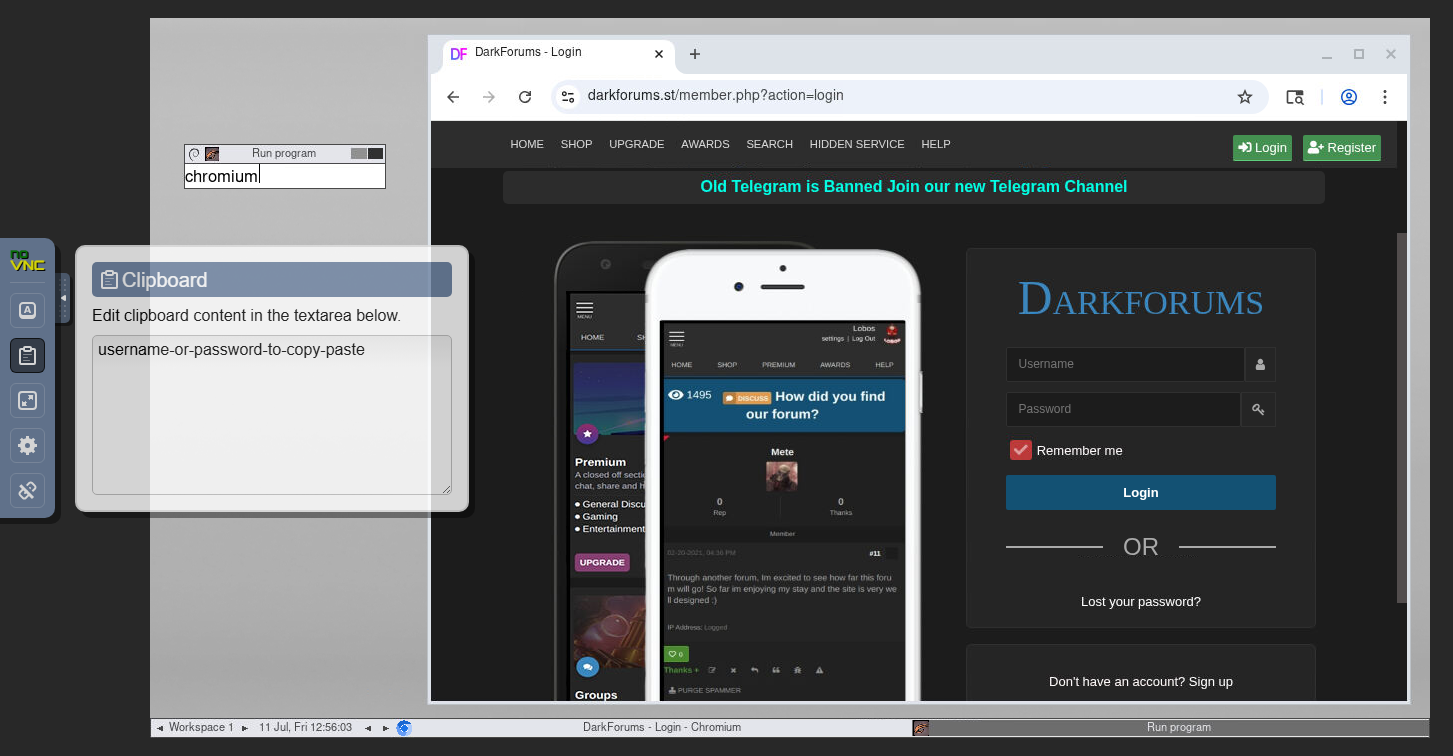Screen dimensions: 1453x756
Task: Open AWARDS in the forum navigation
Action: point(705,144)
